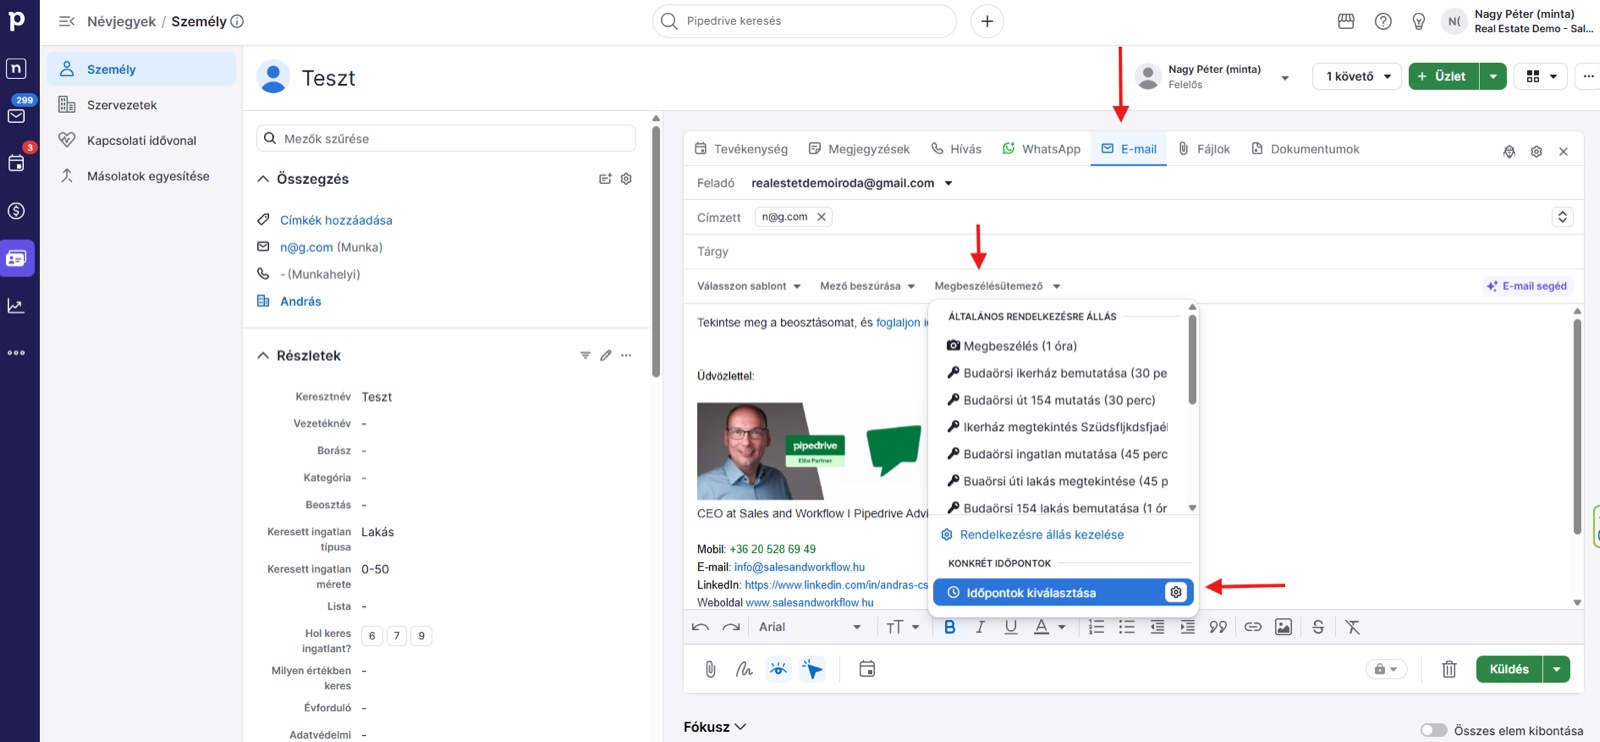The height and width of the screenshot is (742, 1600).
Task: Open the Válasszon sablont template dropdown
Action: 749,286
